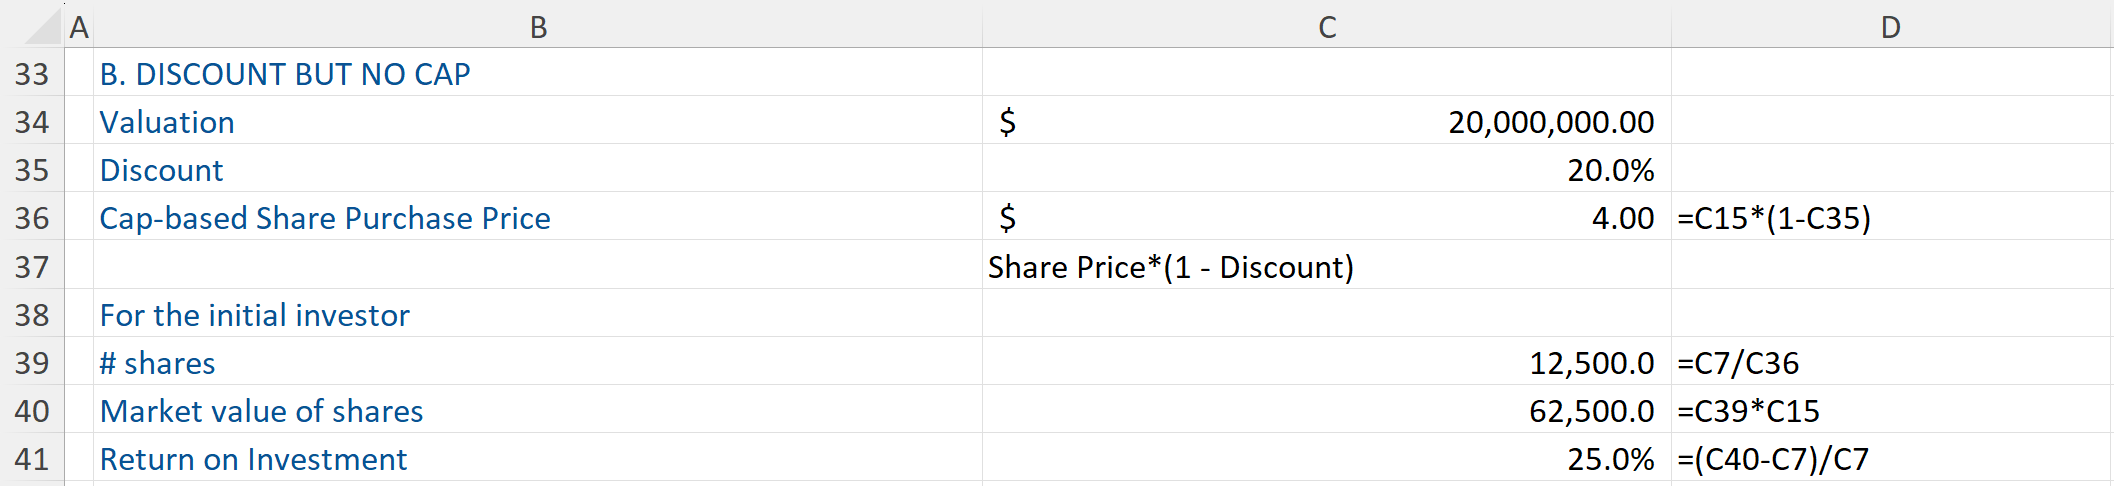Click the 12,500.0 shares value

click(x=1591, y=363)
